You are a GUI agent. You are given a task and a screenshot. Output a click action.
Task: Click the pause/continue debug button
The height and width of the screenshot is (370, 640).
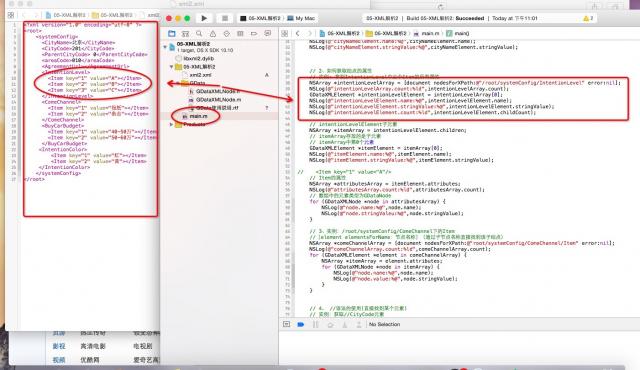coord(316,324)
